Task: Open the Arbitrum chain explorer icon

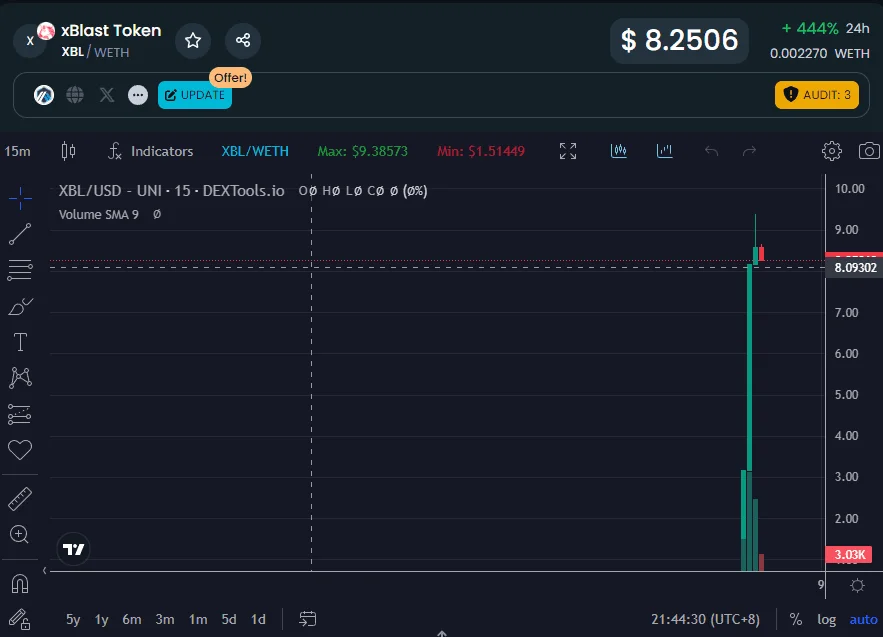Action: 44,95
